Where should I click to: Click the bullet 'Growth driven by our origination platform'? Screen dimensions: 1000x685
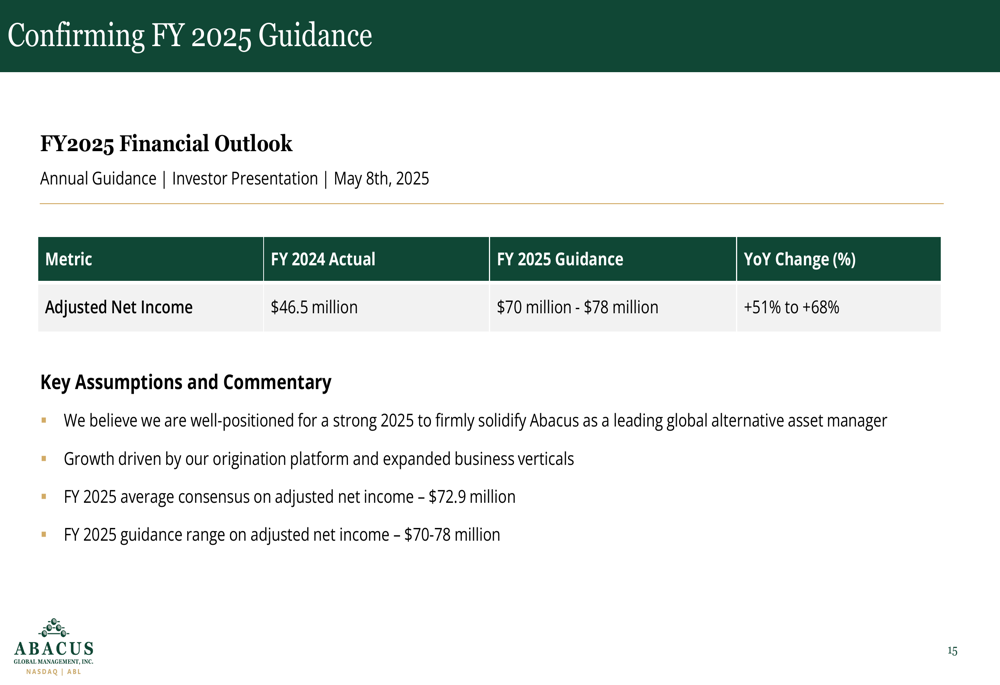[x=318, y=459]
